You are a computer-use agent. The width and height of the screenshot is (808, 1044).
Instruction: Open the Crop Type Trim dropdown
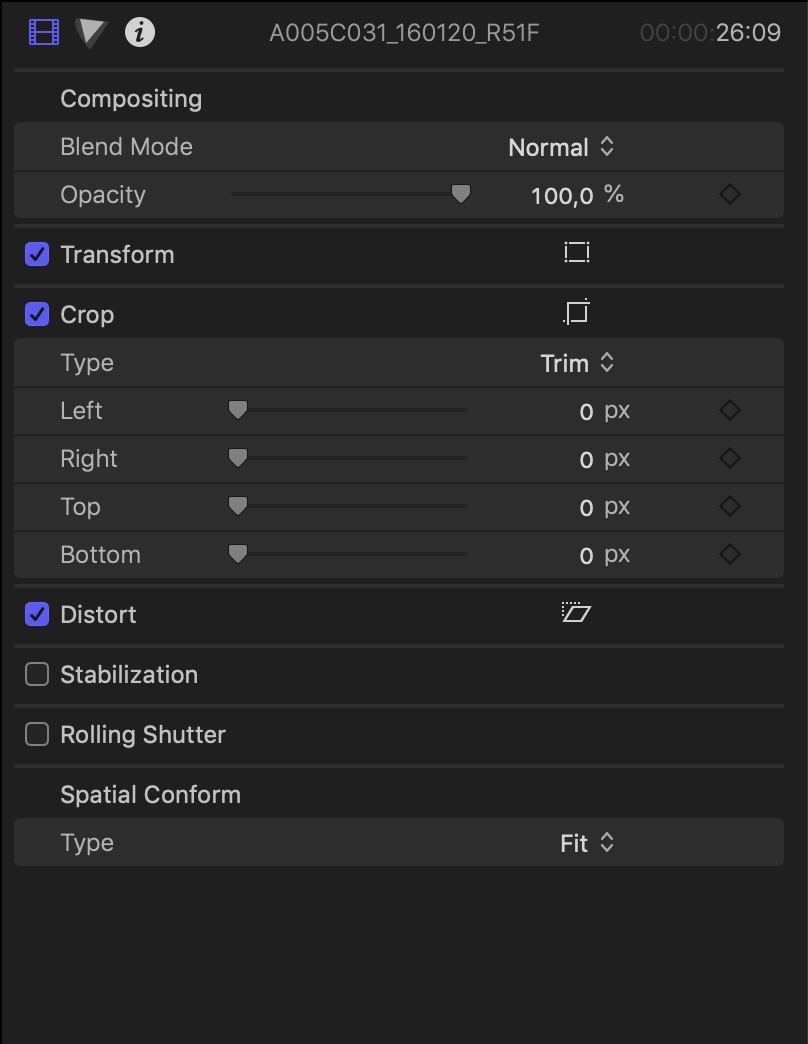point(577,363)
